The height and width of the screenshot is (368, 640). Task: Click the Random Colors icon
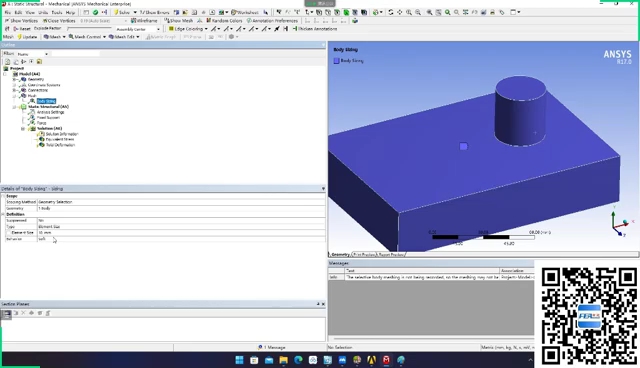pyautogui.click(x=209, y=20)
